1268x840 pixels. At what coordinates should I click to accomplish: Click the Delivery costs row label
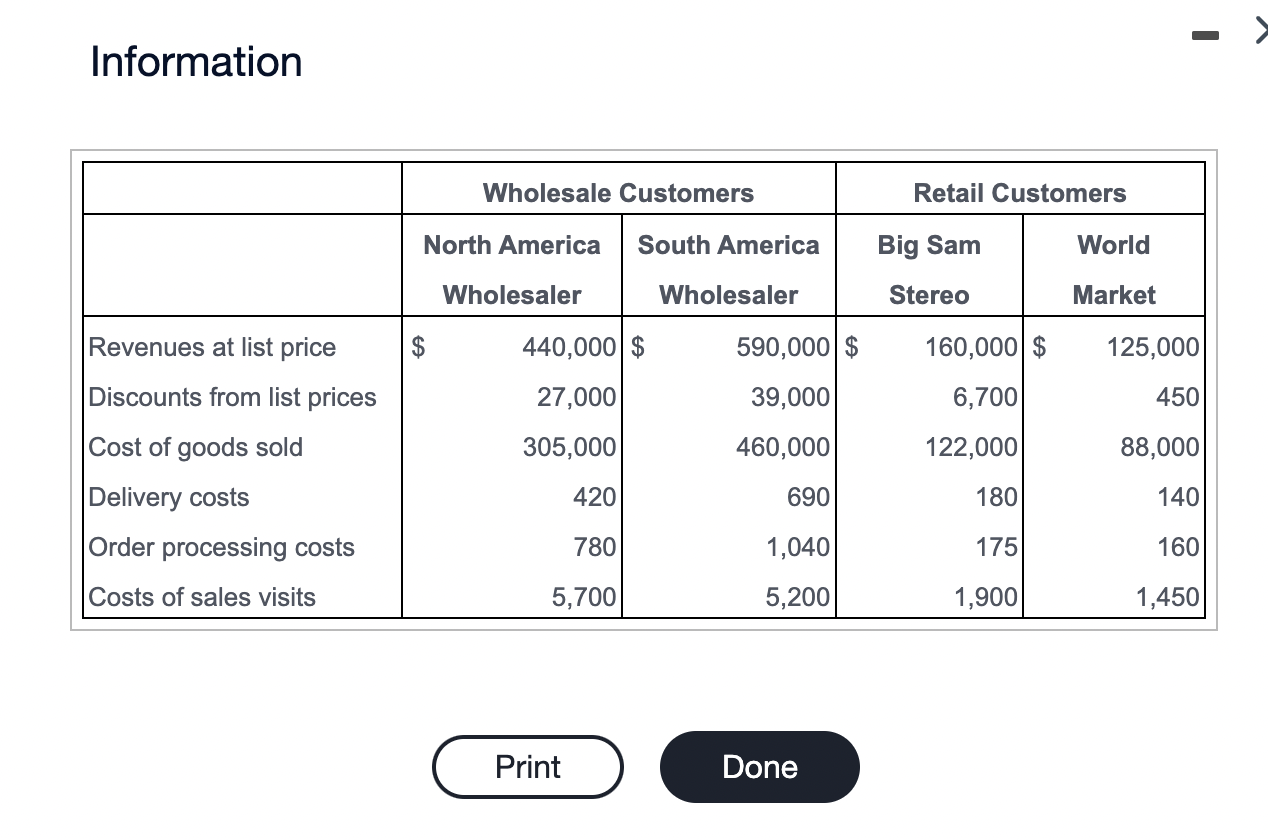(x=167, y=497)
